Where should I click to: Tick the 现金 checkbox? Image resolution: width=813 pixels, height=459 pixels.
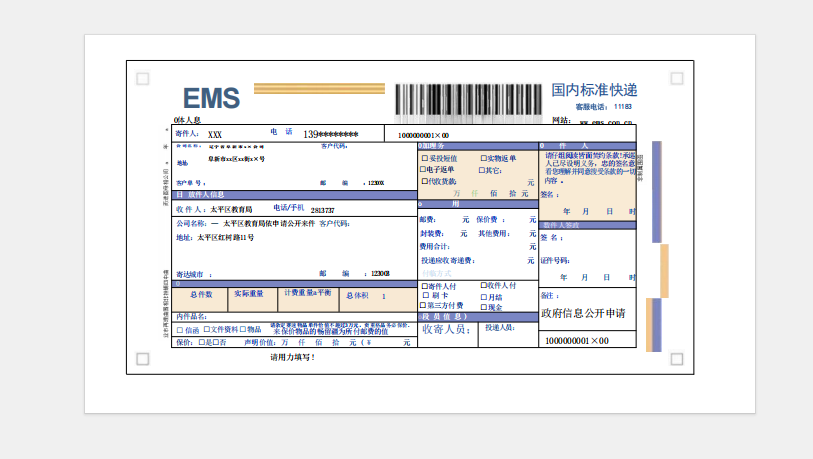tap(483, 307)
